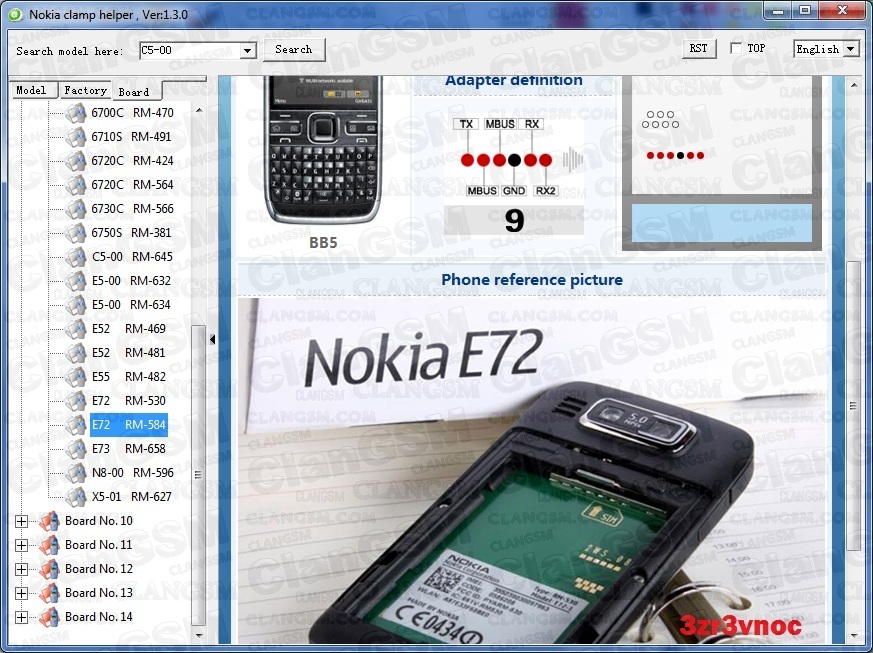This screenshot has width=873, height=653.
Task: Expand the Board No. 11 node
Action: pyautogui.click(x=21, y=545)
